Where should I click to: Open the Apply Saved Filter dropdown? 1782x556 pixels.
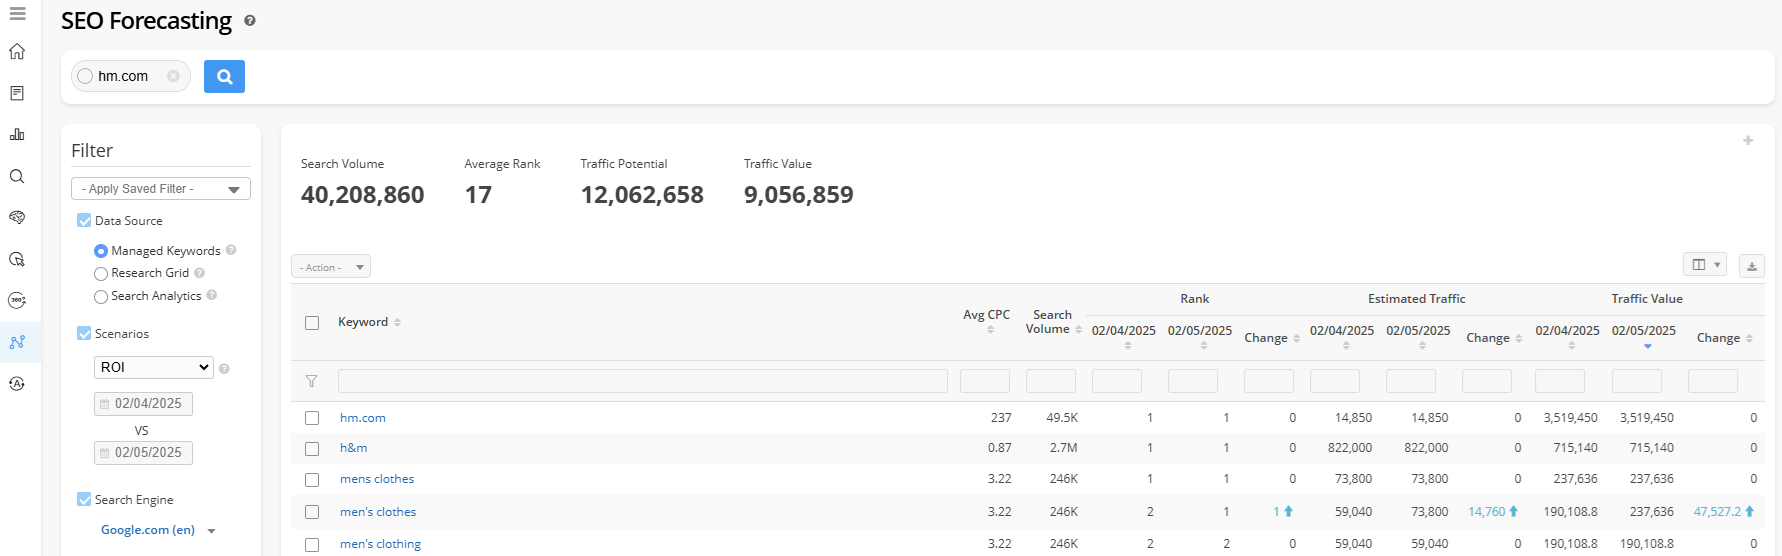click(x=160, y=189)
